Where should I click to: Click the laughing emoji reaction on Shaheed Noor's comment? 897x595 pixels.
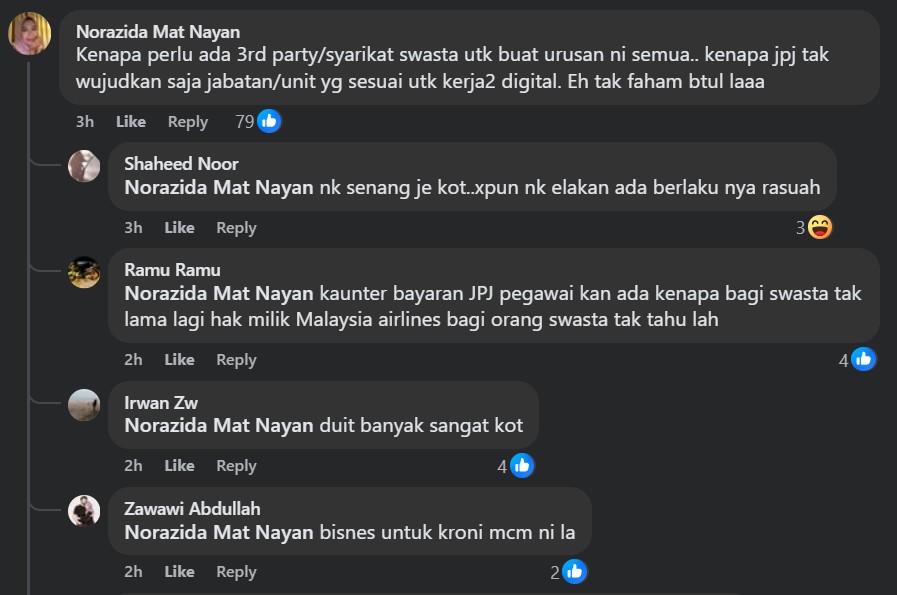[x=820, y=227]
